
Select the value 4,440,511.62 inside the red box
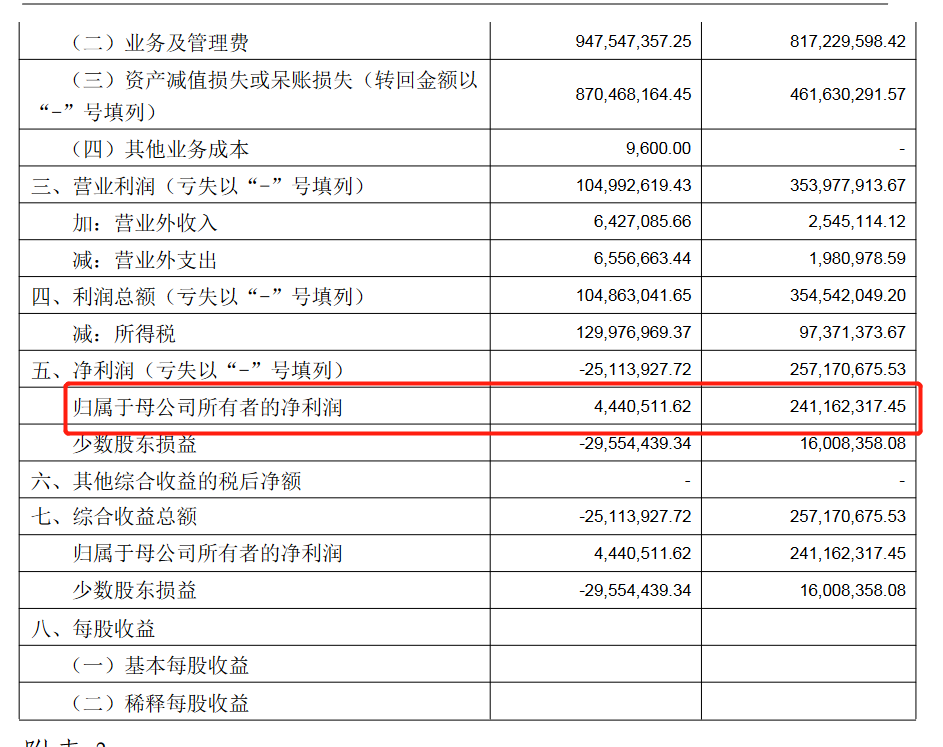coord(645,407)
